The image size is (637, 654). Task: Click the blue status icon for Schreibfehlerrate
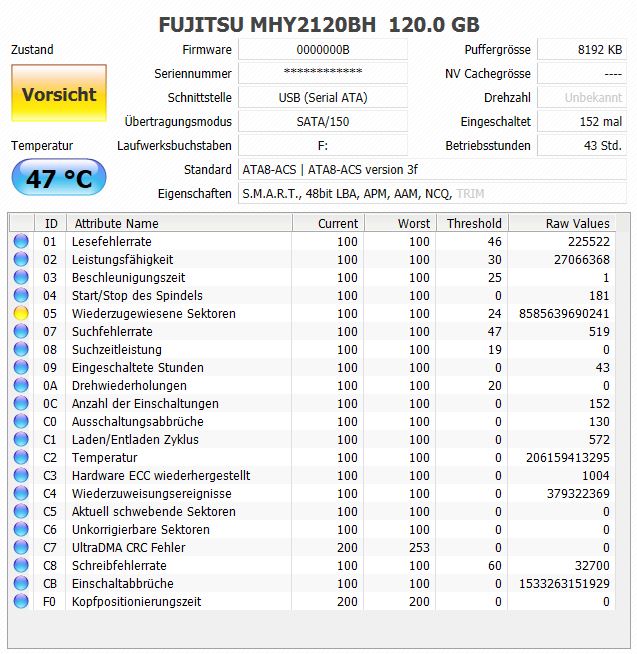[x=21, y=565]
